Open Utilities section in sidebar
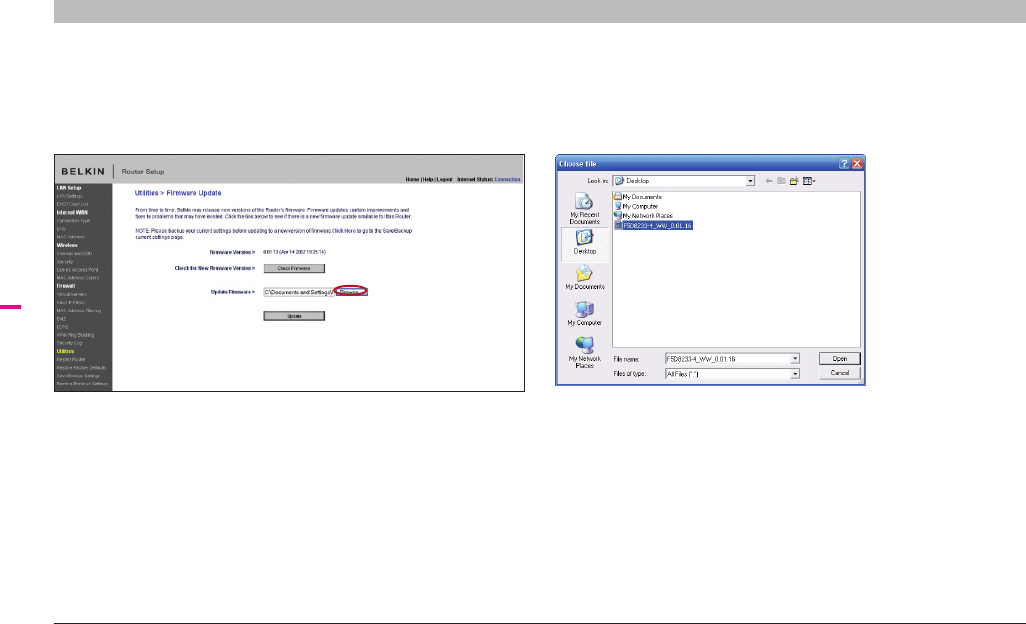Image resolution: width=1026 pixels, height=624 pixels. point(65,351)
